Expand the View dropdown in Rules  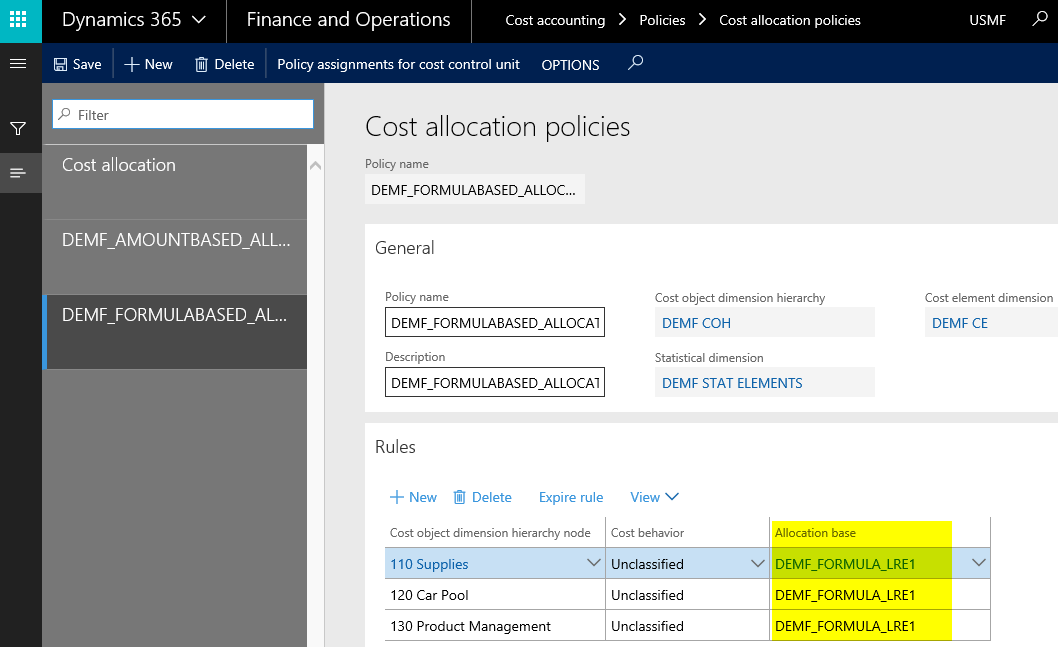click(x=654, y=497)
